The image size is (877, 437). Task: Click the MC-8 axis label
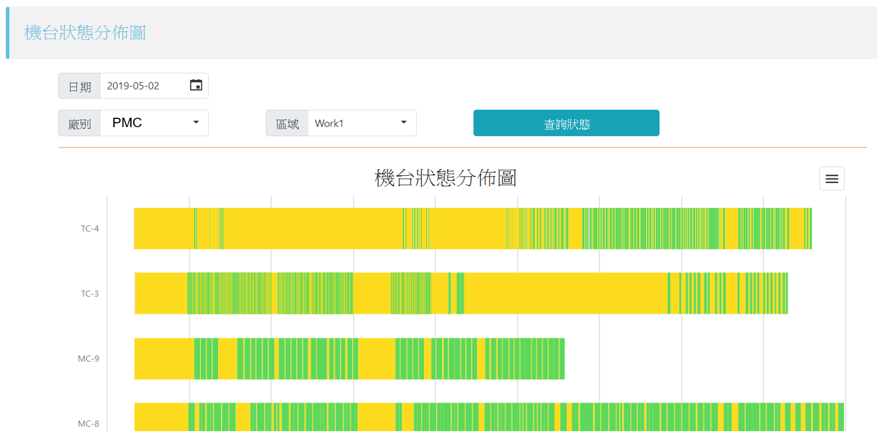89,424
